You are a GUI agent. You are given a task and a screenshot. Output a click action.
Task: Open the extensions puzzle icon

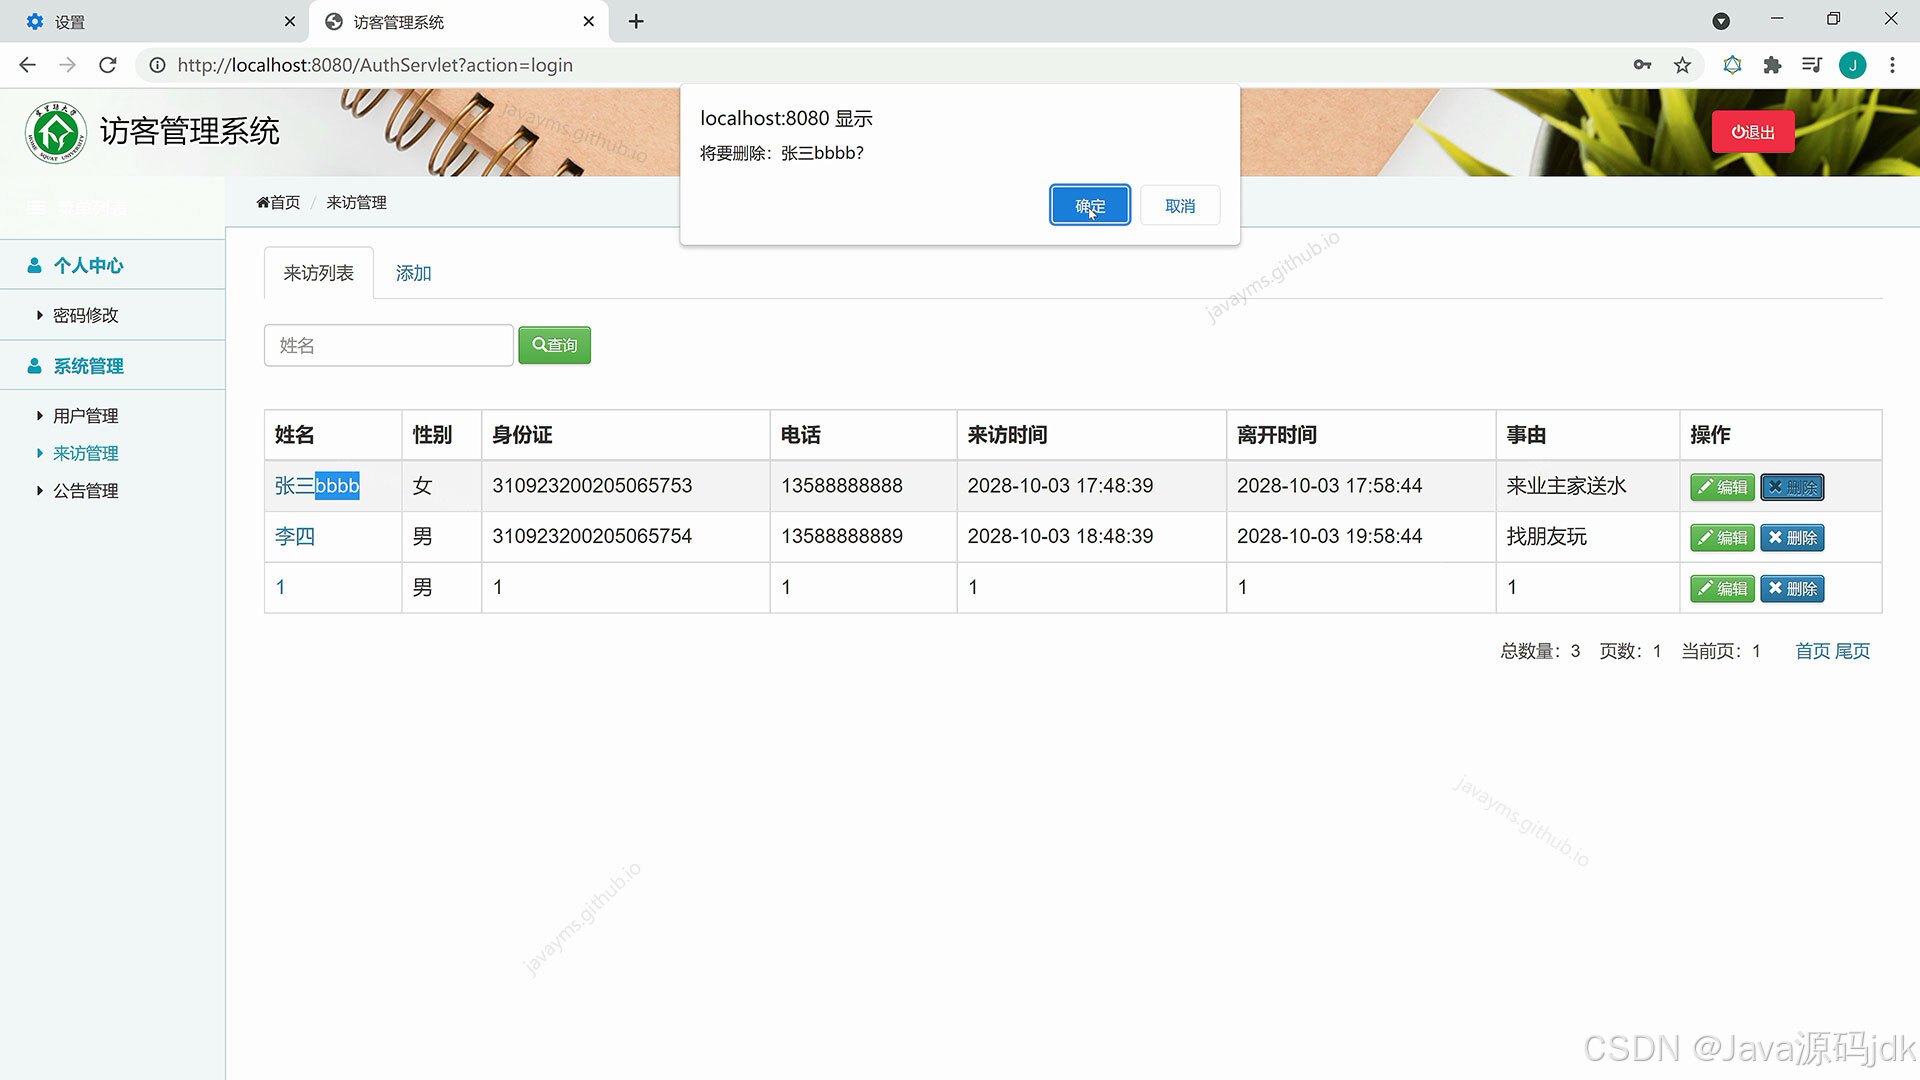pyautogui.click(x=1772, y=65)
